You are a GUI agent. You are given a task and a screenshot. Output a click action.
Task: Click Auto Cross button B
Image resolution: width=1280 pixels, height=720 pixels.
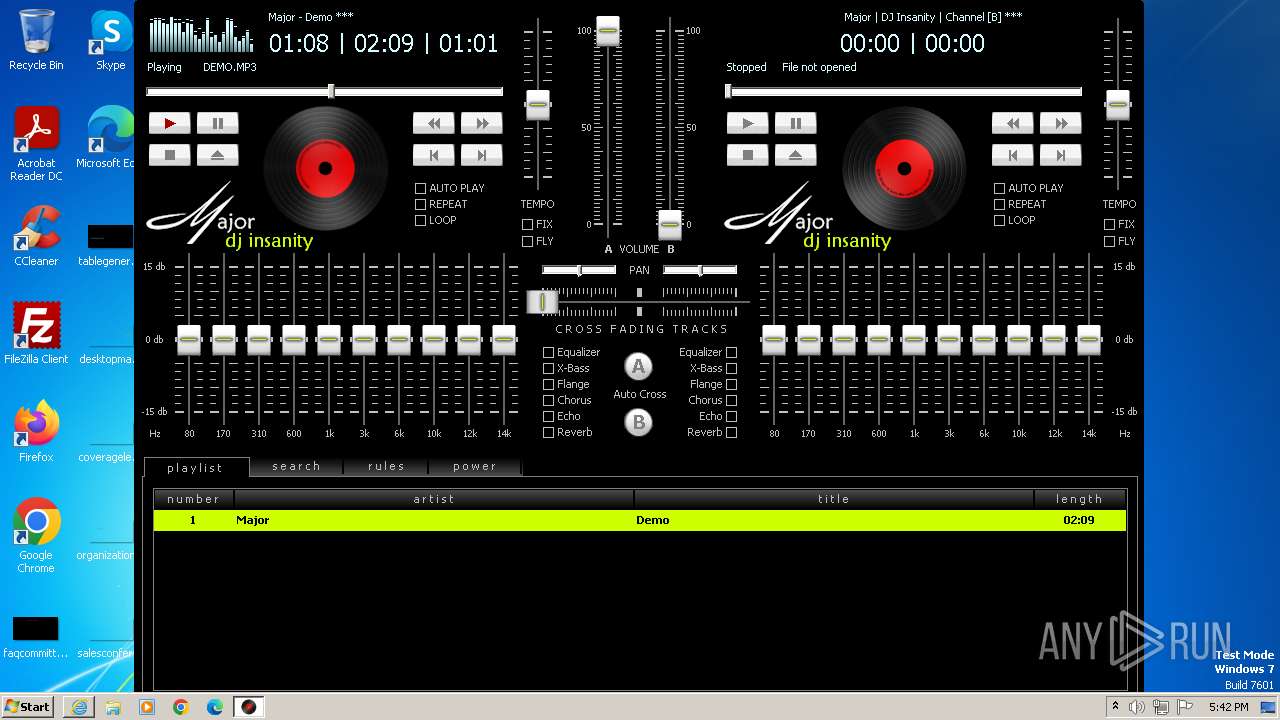(x=638, y=422)
